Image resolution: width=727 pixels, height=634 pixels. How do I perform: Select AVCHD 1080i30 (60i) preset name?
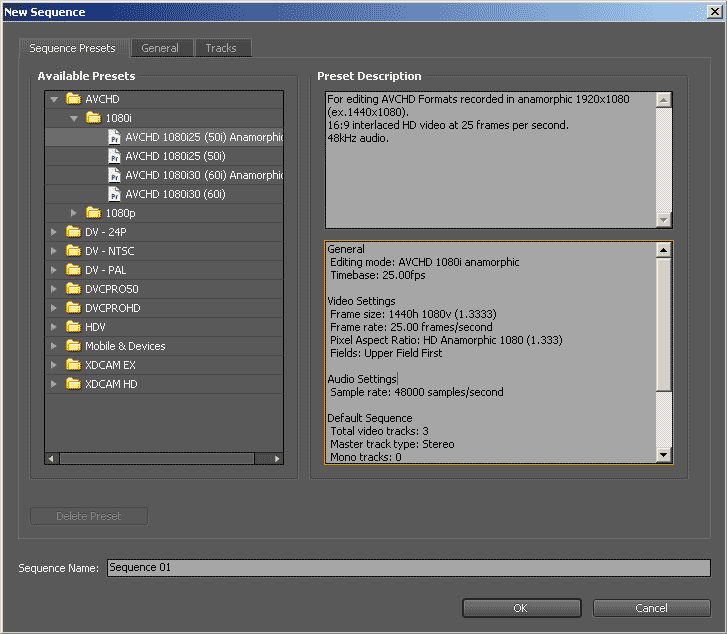coord(175,194)
